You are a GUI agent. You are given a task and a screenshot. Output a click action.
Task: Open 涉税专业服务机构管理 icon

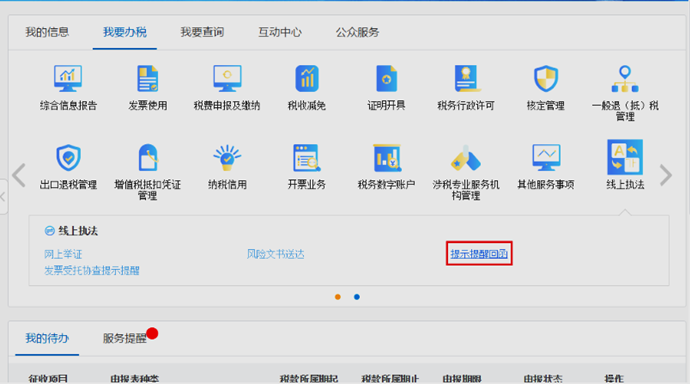(466, 157)
